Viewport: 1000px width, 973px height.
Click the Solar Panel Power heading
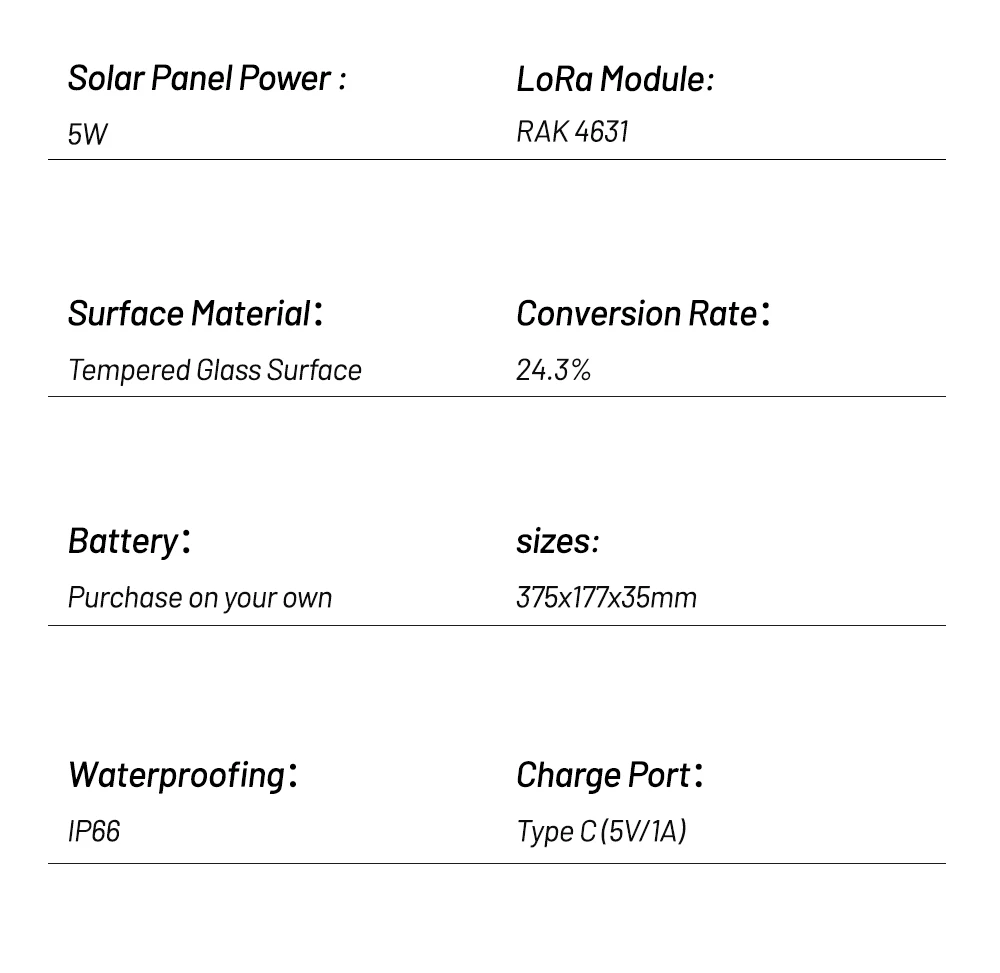click(x=207, y=79)
